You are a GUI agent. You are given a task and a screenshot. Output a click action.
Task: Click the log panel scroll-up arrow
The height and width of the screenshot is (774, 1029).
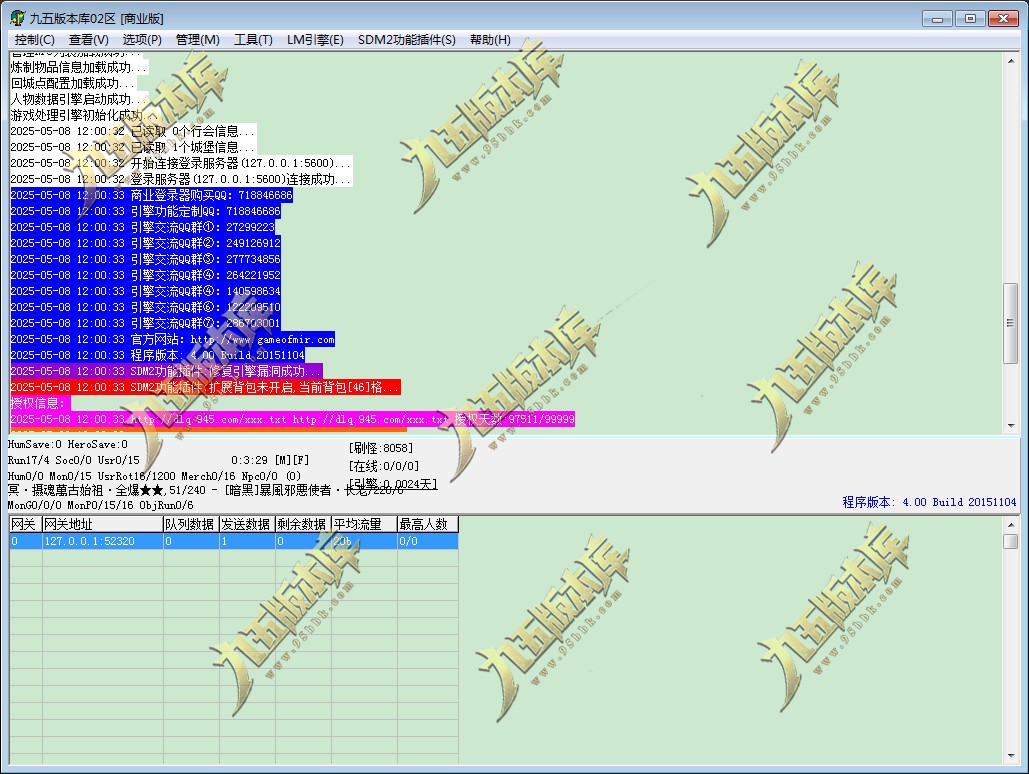[1011, 61]
